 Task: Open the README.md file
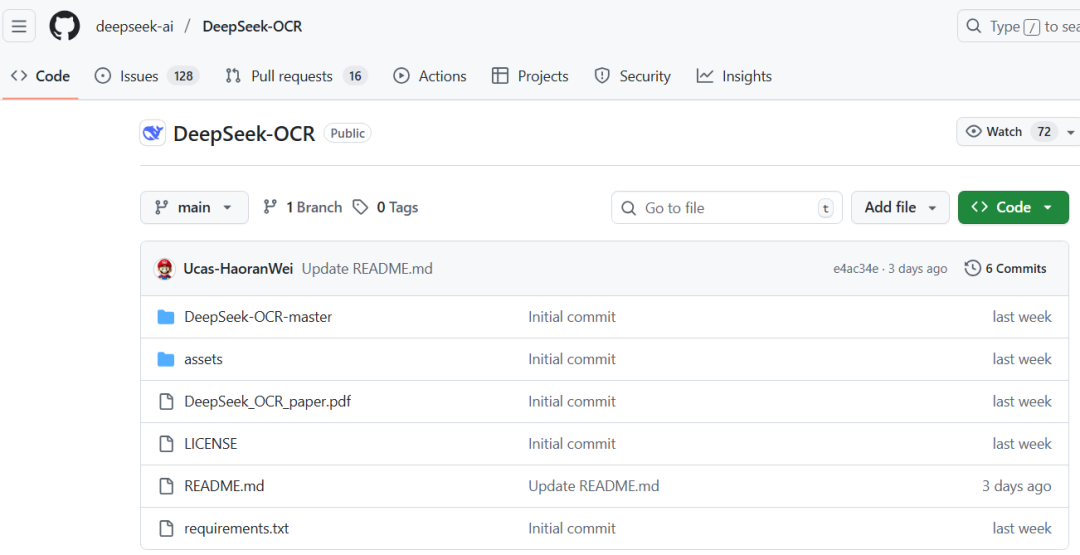coord(224,486)
